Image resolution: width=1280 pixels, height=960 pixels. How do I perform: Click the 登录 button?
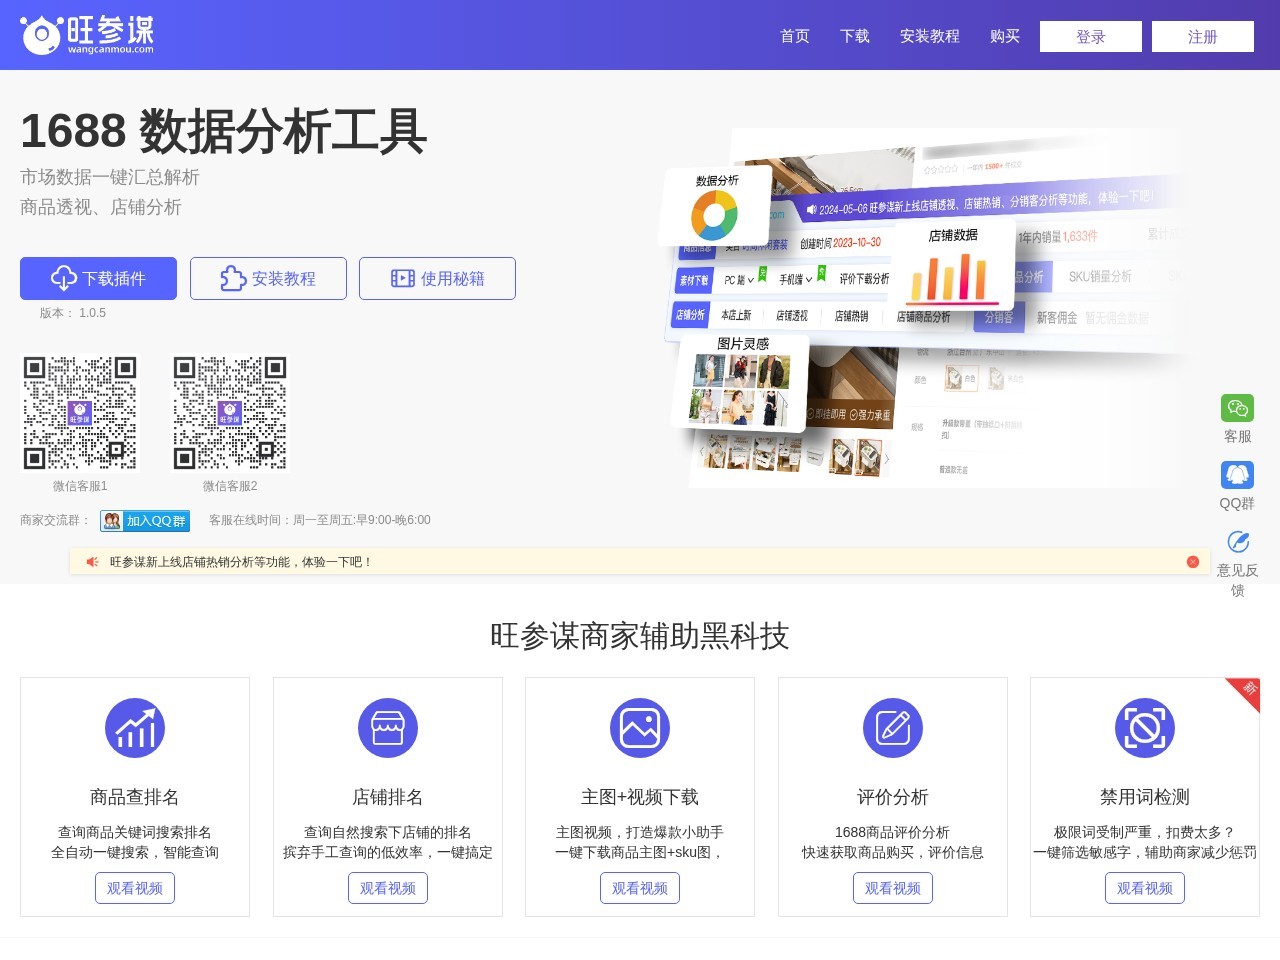1091,37
